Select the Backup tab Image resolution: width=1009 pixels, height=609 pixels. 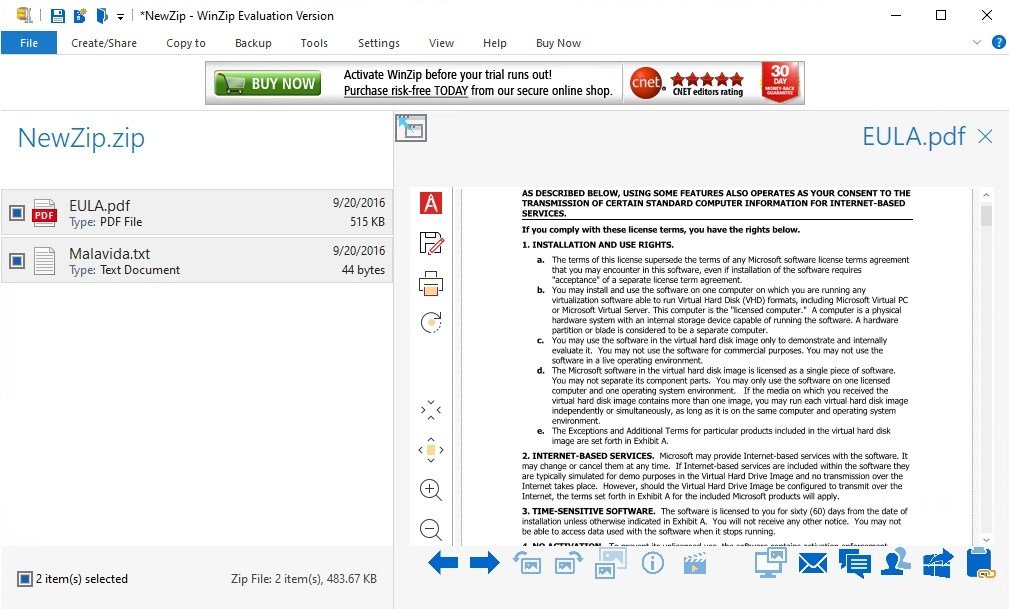(x=253, y=43)
